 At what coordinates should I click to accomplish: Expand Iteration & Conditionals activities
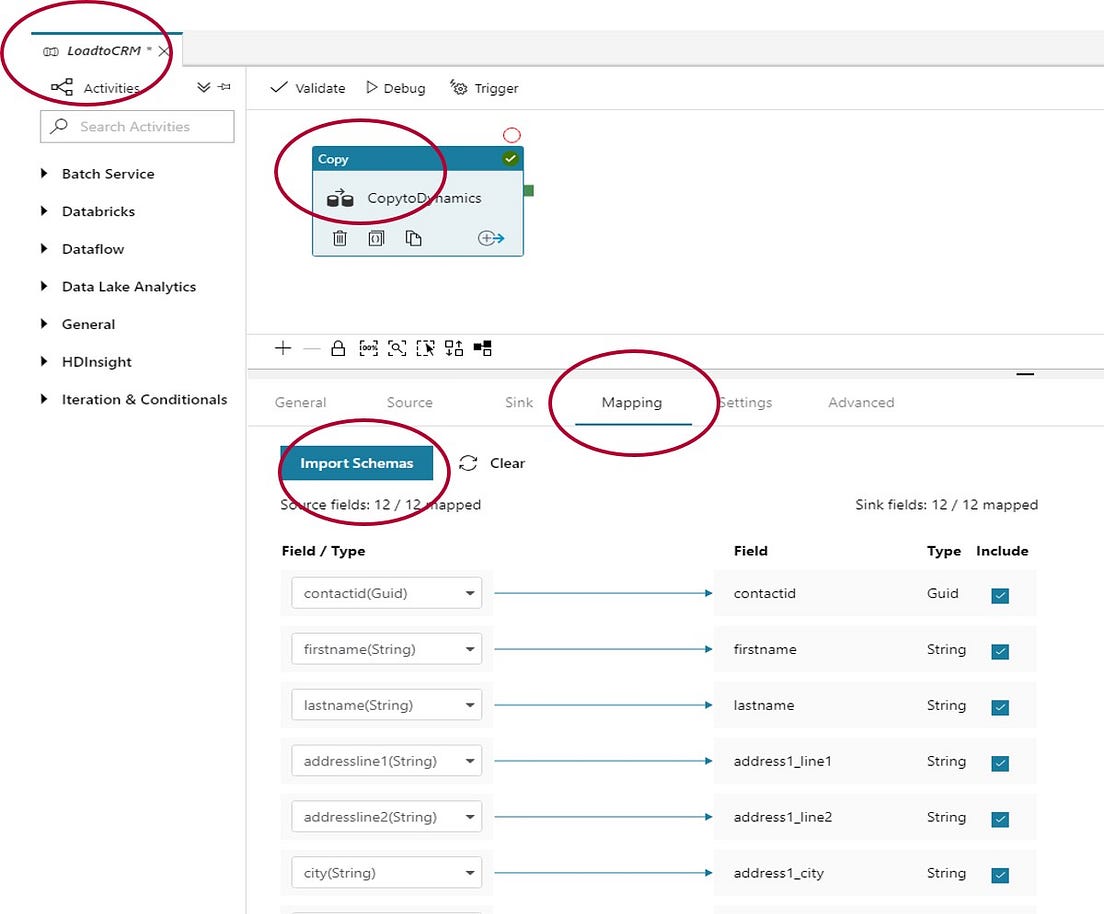point(144,399)
